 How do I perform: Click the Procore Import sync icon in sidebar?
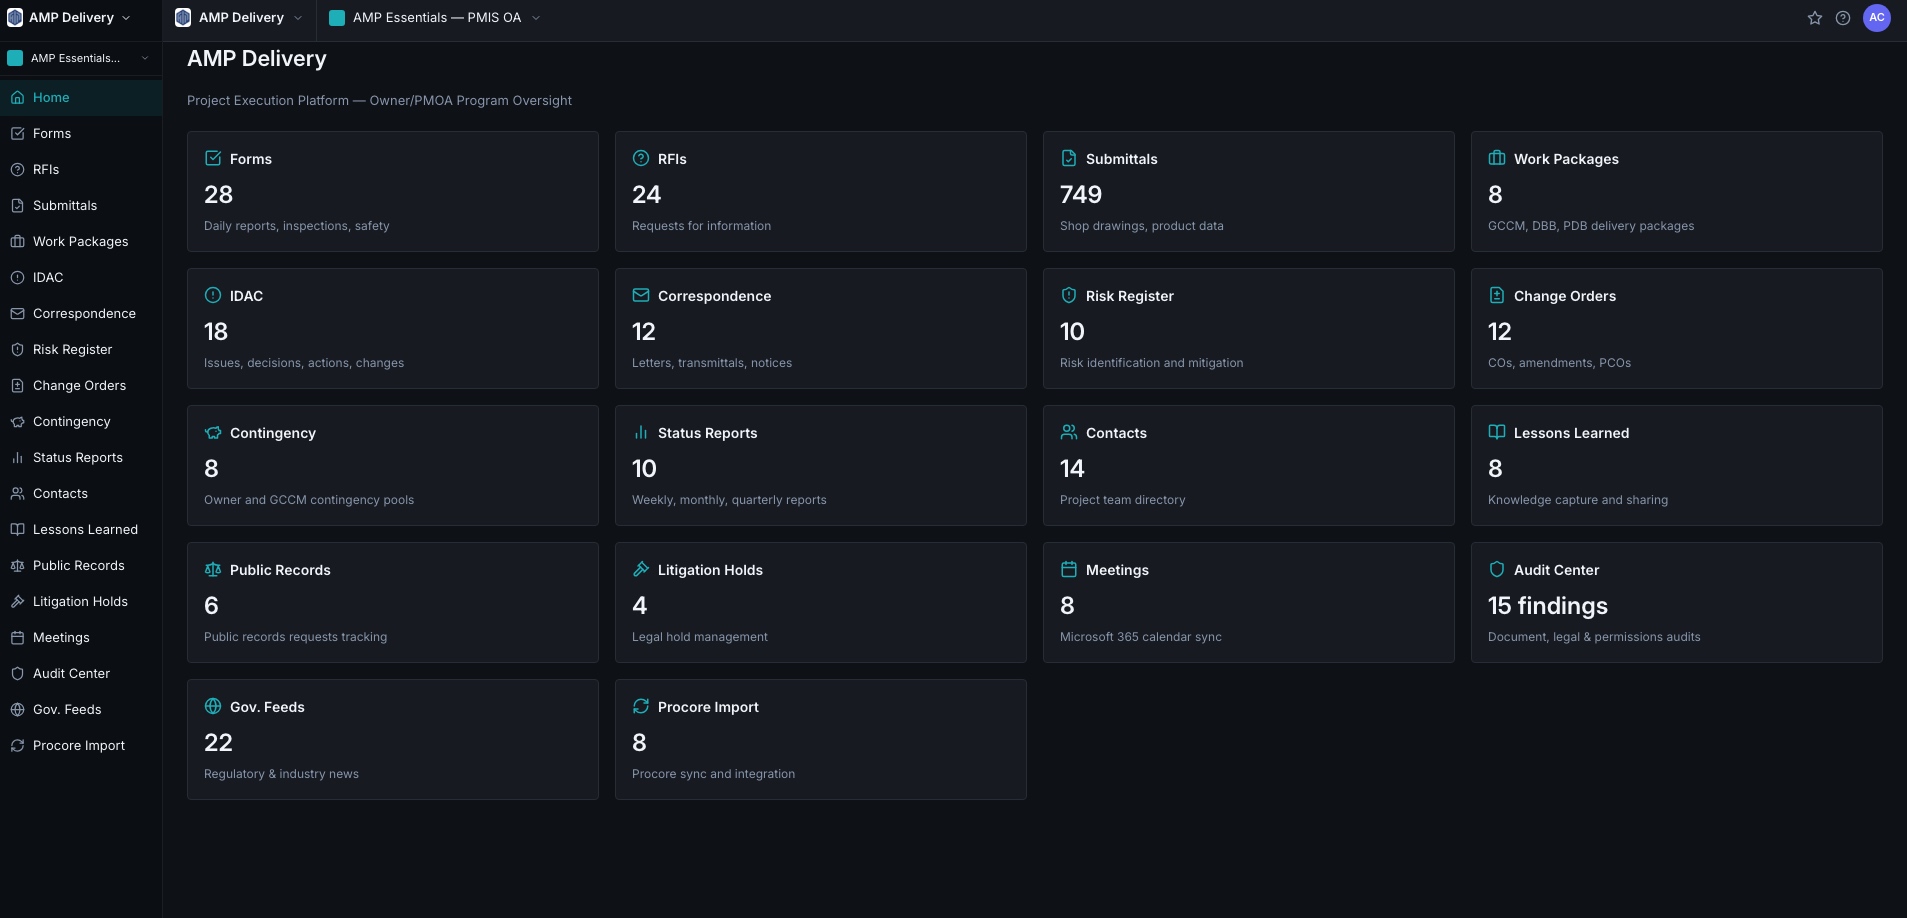pos(17,745)
